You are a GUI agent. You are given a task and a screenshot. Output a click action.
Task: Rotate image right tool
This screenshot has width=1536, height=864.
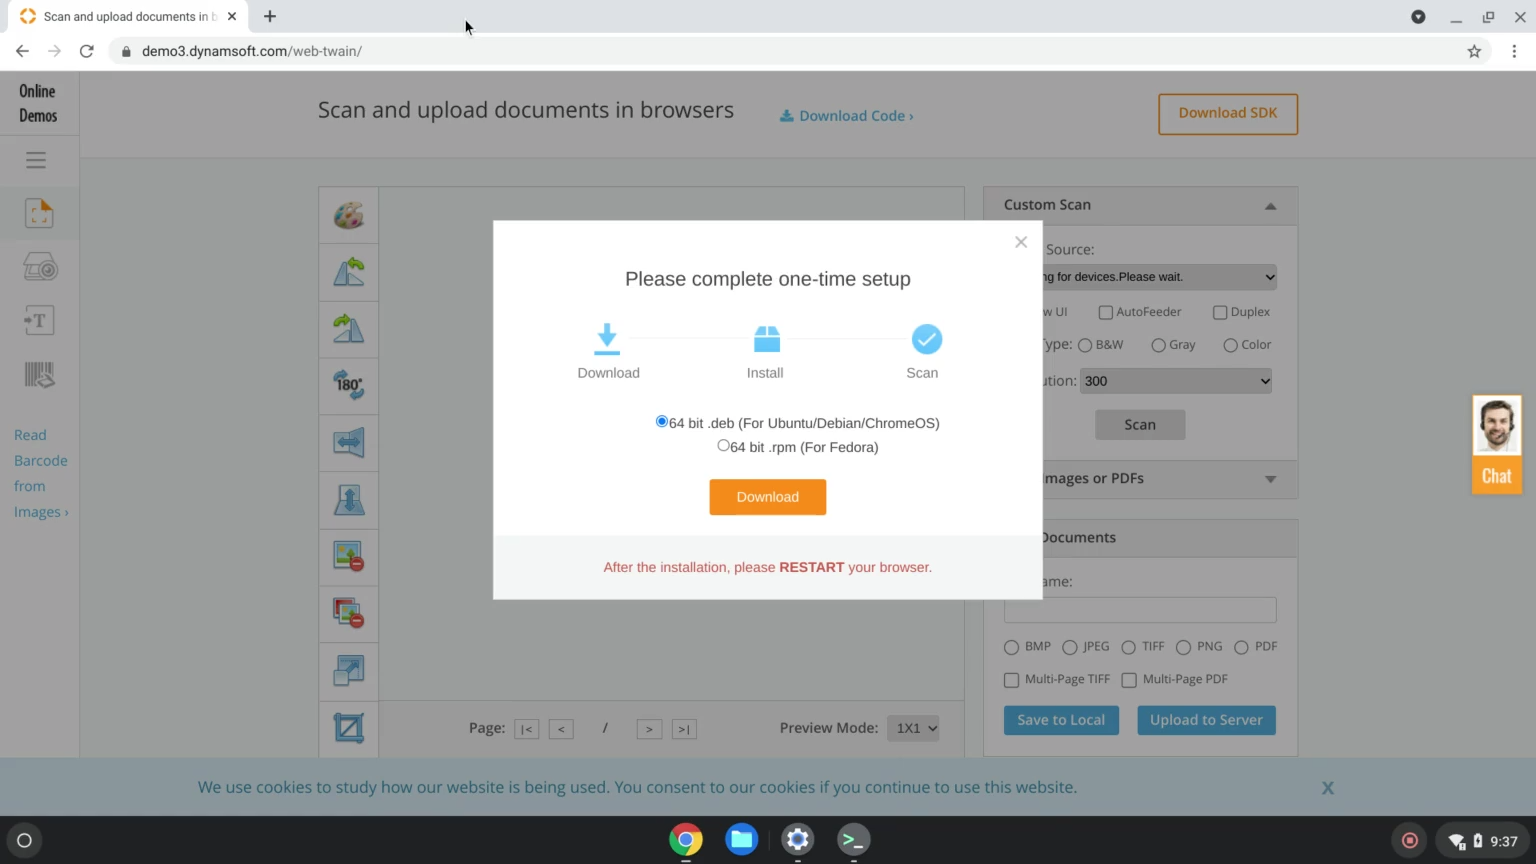[x=349, y=329]
